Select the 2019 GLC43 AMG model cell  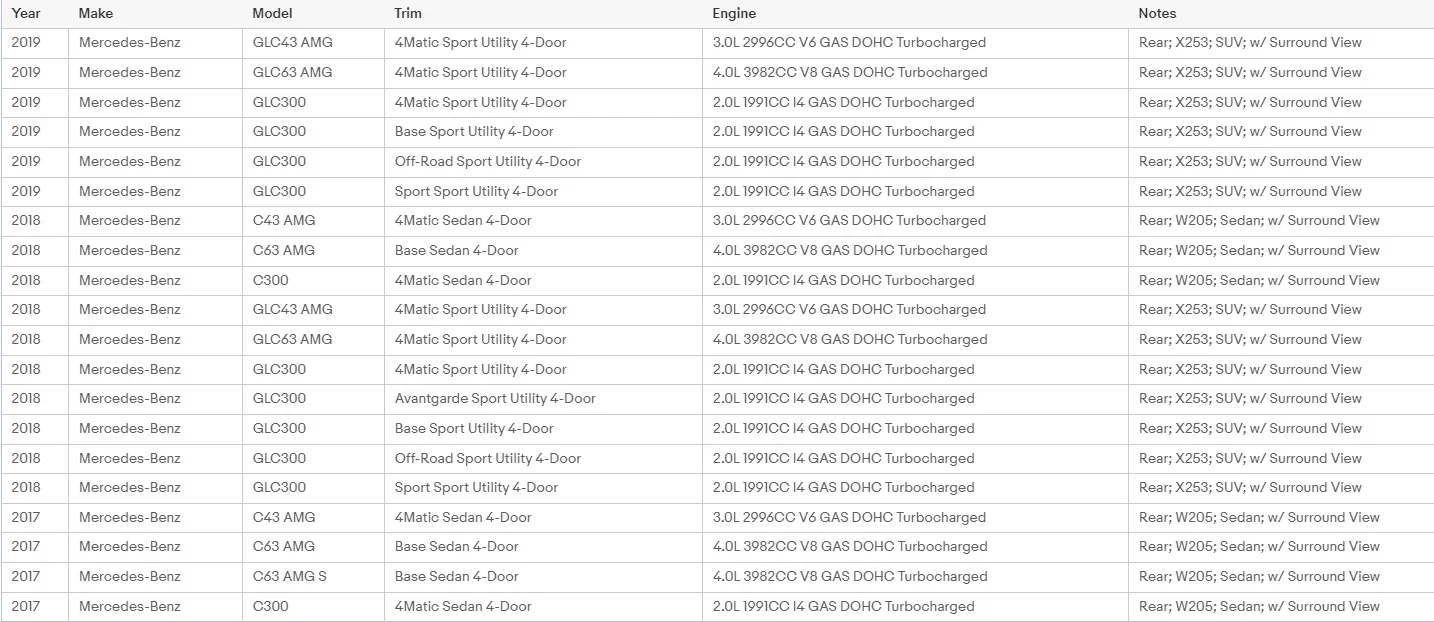pyautogui.click(x=293, y=43)
